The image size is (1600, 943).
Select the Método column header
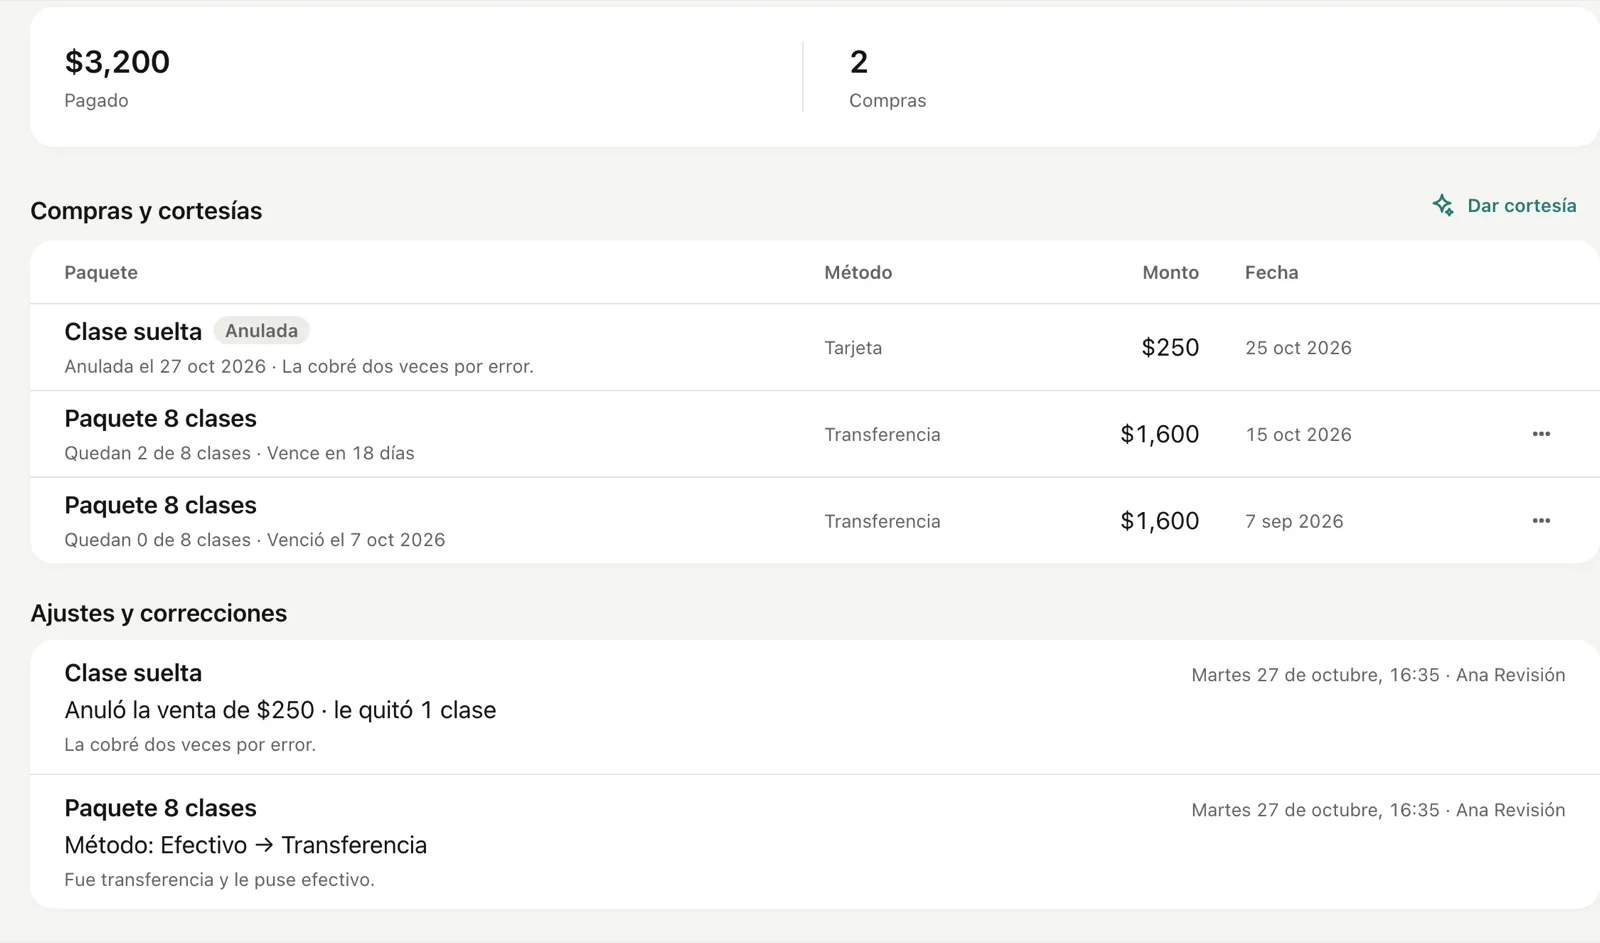(858, 272)
